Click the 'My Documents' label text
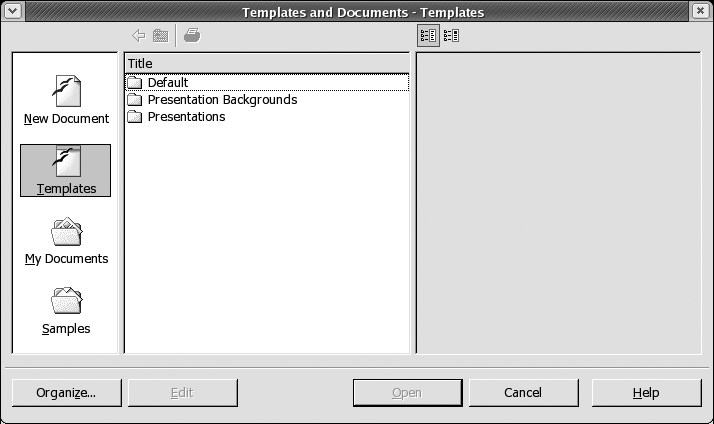This screenshot has height=424, width=714. [66, 259]
